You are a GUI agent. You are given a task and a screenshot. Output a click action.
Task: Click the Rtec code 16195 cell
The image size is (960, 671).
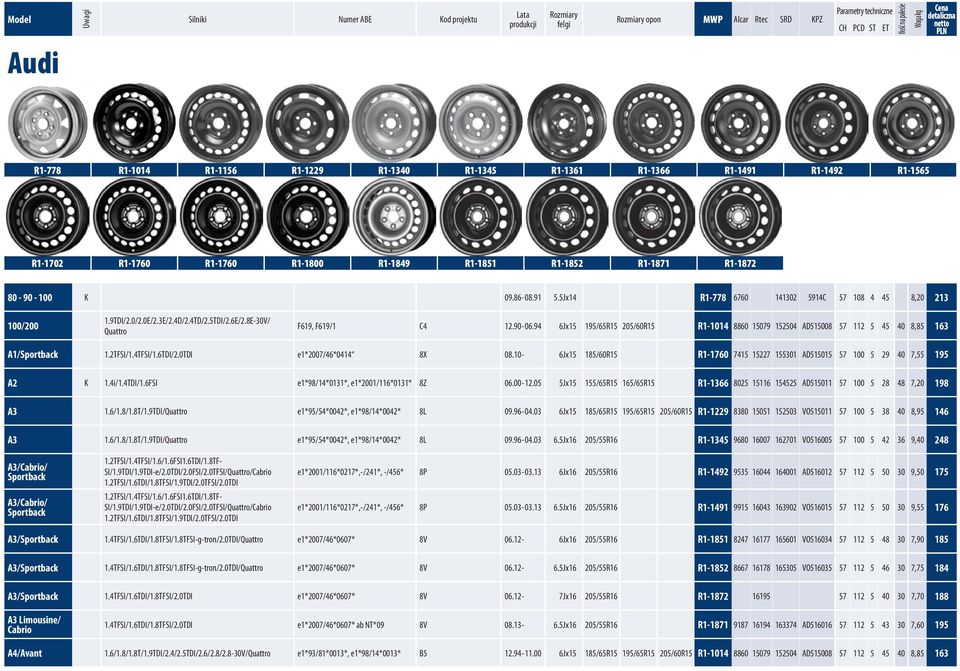click(x=761, y=596)
